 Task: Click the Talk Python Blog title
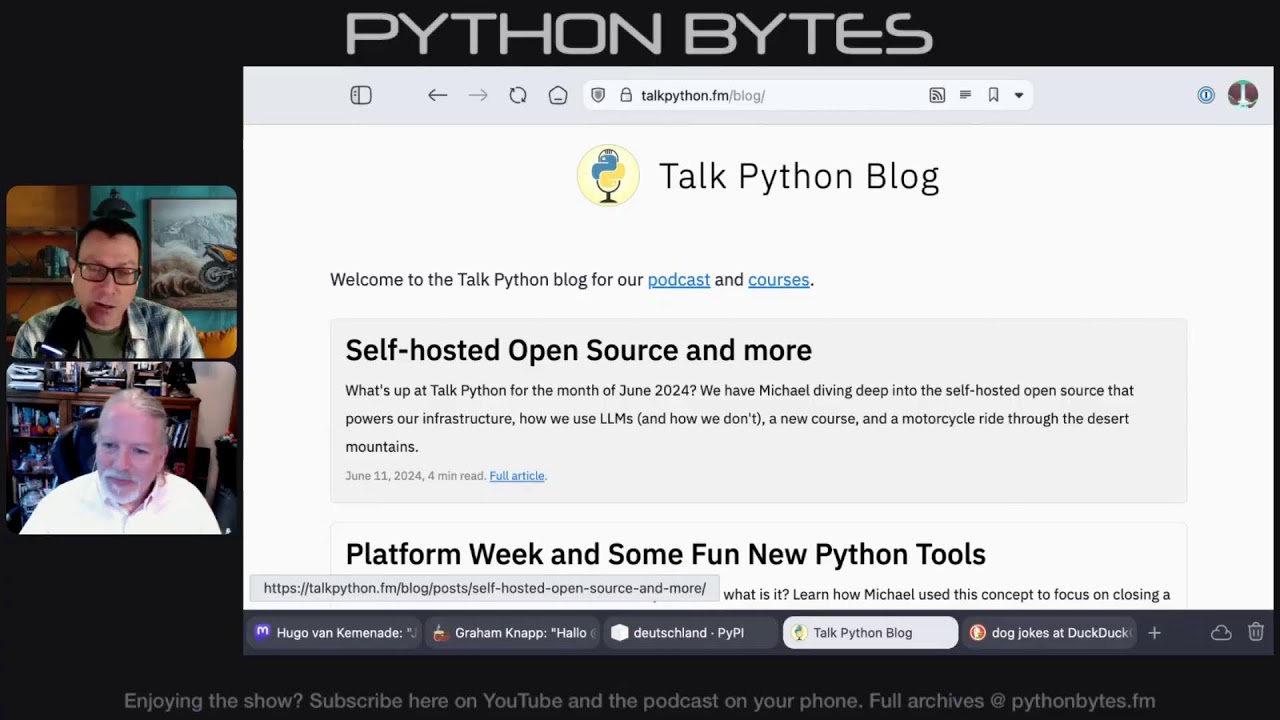point(799,176)
